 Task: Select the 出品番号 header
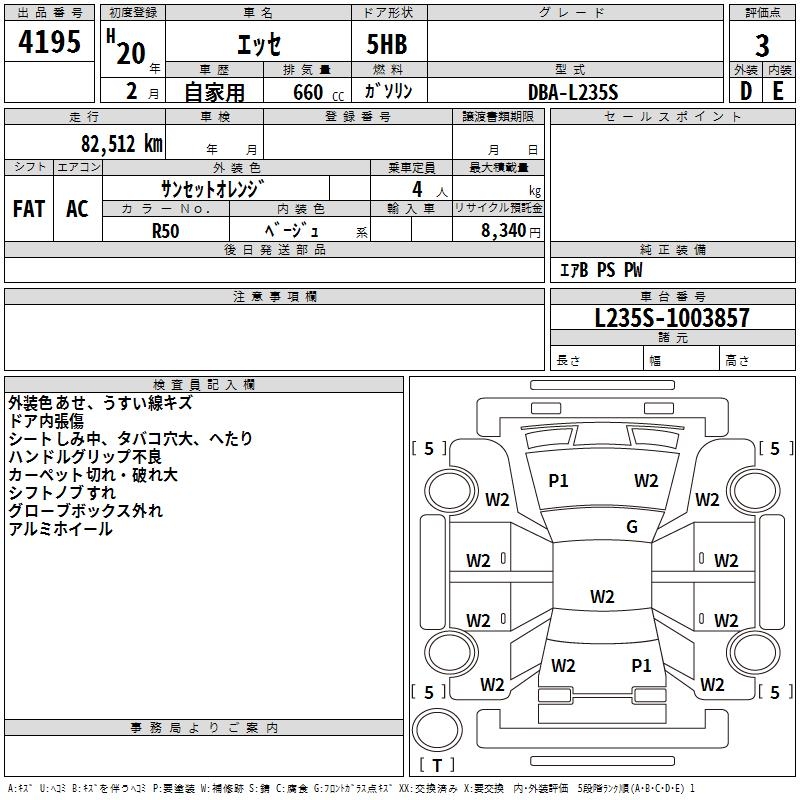click(49, 13)
